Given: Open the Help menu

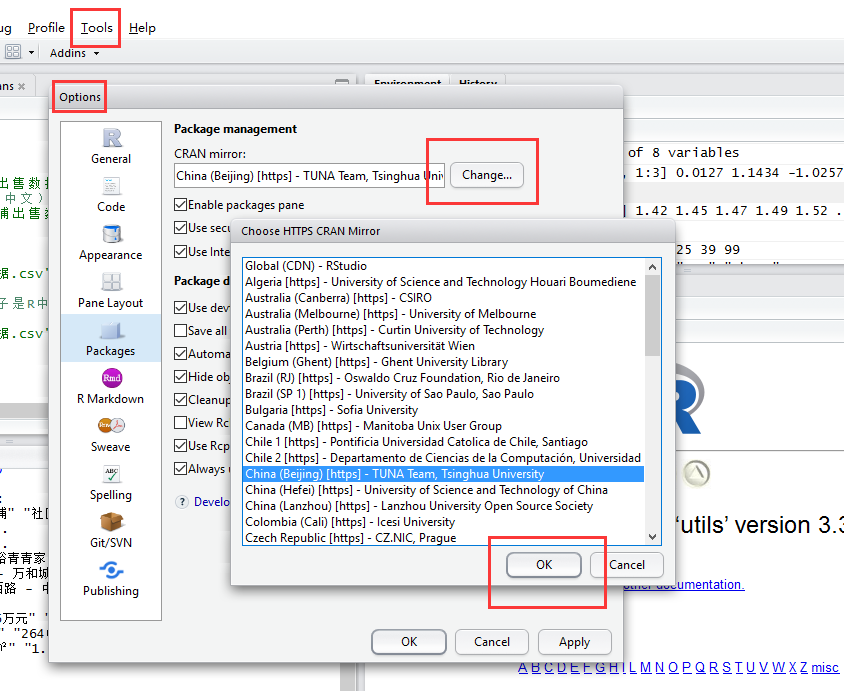Looking at the screenshot, I should (x=142, y=27).
